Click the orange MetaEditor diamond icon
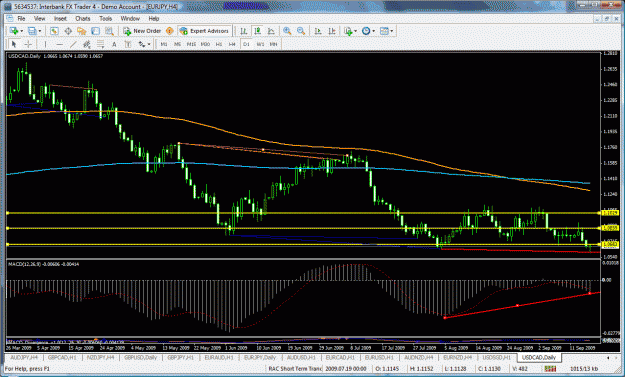The image size is (625, 377). click(170, 31)
